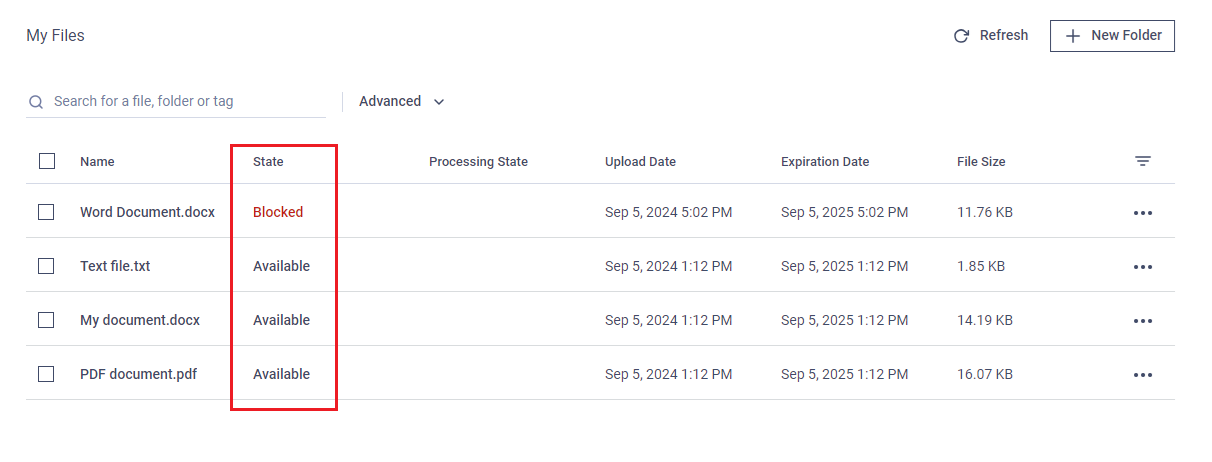The width and height of the screenshot is (1212, 462).
Task: Select the Text file.txt checkbox
Action: (46, 266)
